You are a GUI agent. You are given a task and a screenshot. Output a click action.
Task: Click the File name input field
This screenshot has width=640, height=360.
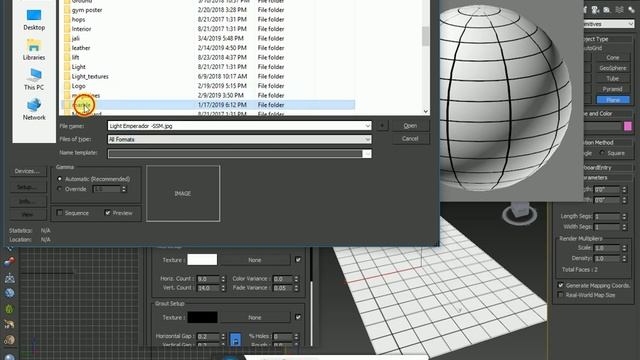click(236, 126)
